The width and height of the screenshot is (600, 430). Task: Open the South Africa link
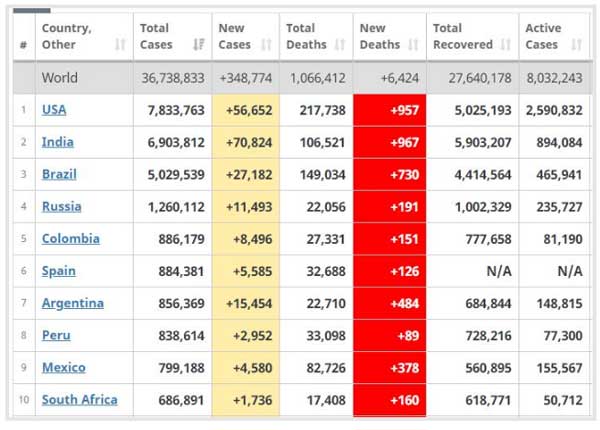coord(79,399)
